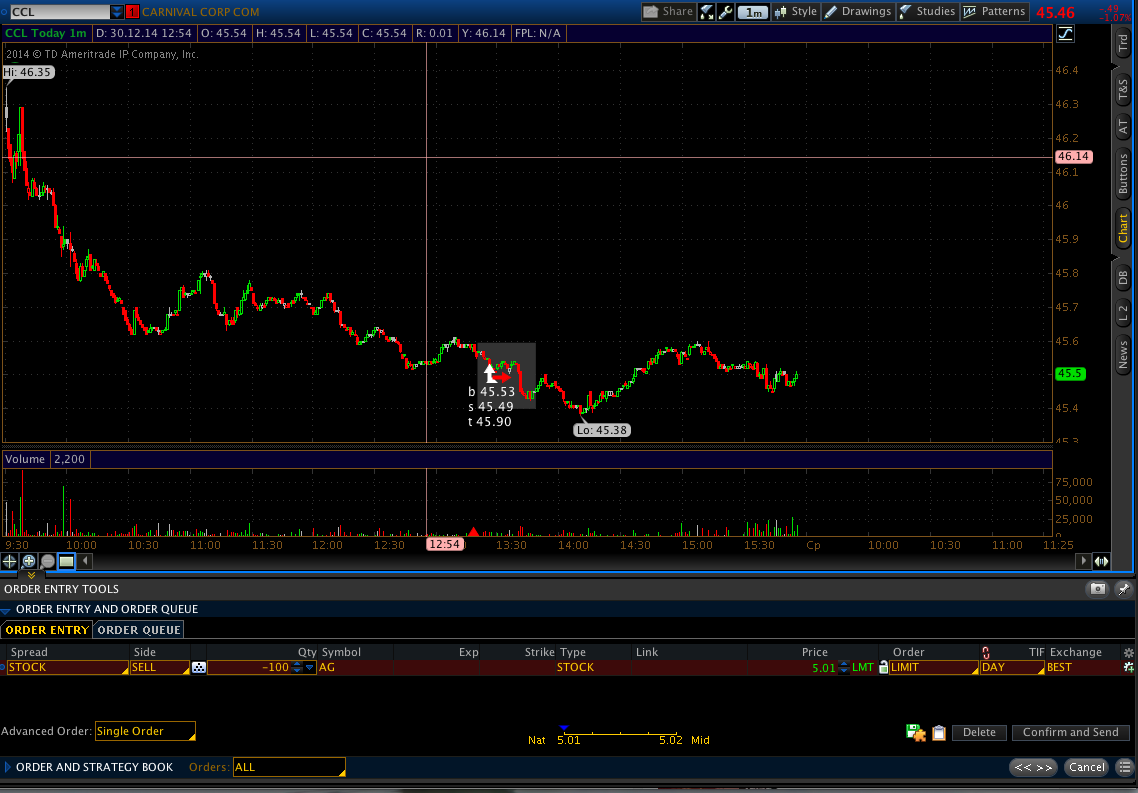Select the Chart sidebar tab

1123,228
